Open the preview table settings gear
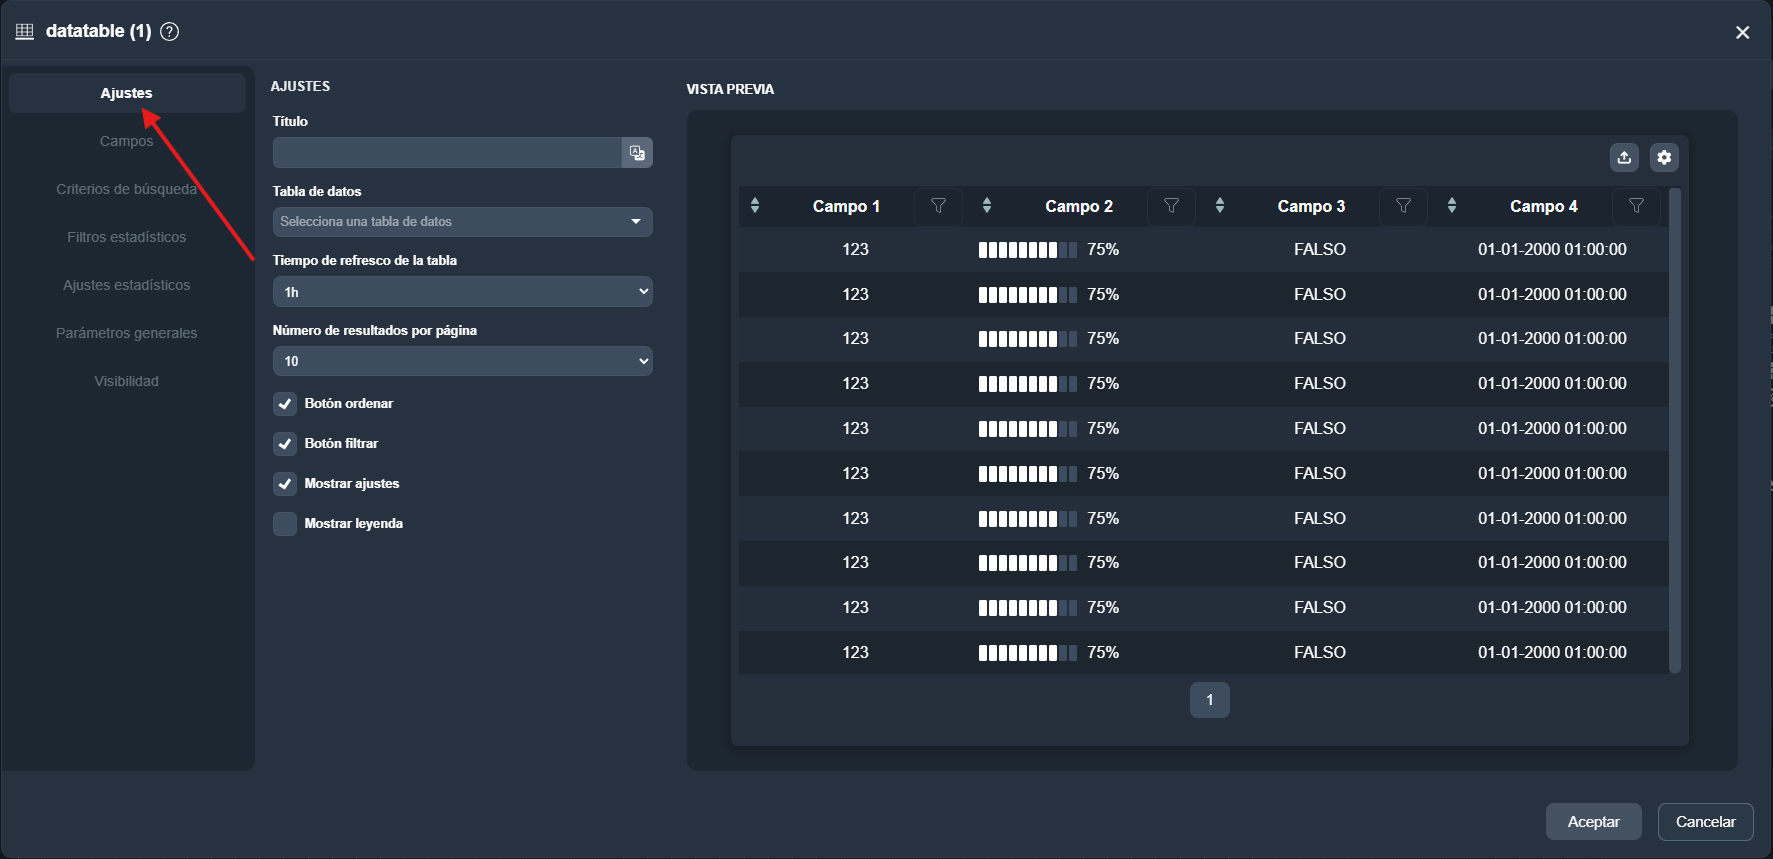 click(1664, 157)
